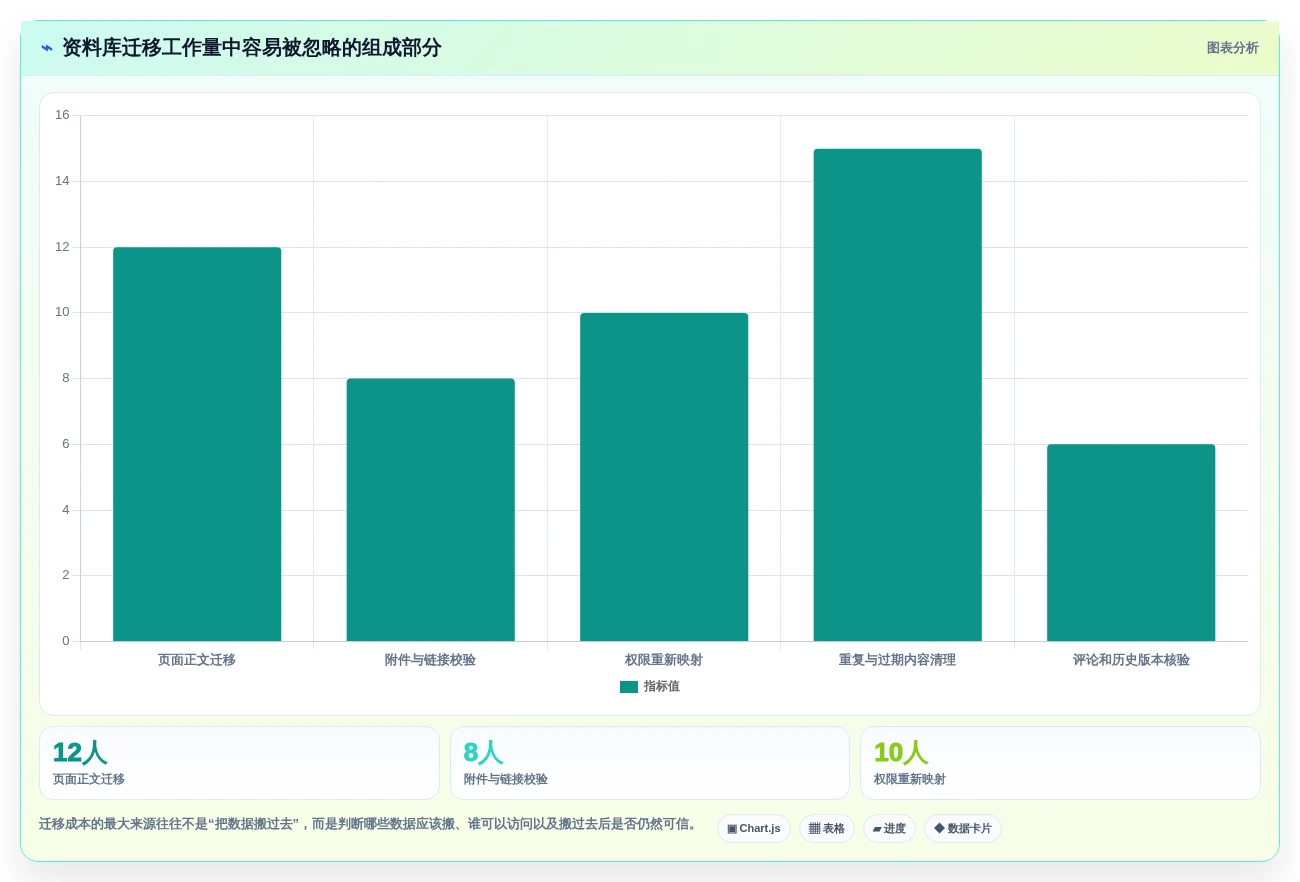
Task: Click the 指标值 legend text
Action: click(x=661, y=687)
